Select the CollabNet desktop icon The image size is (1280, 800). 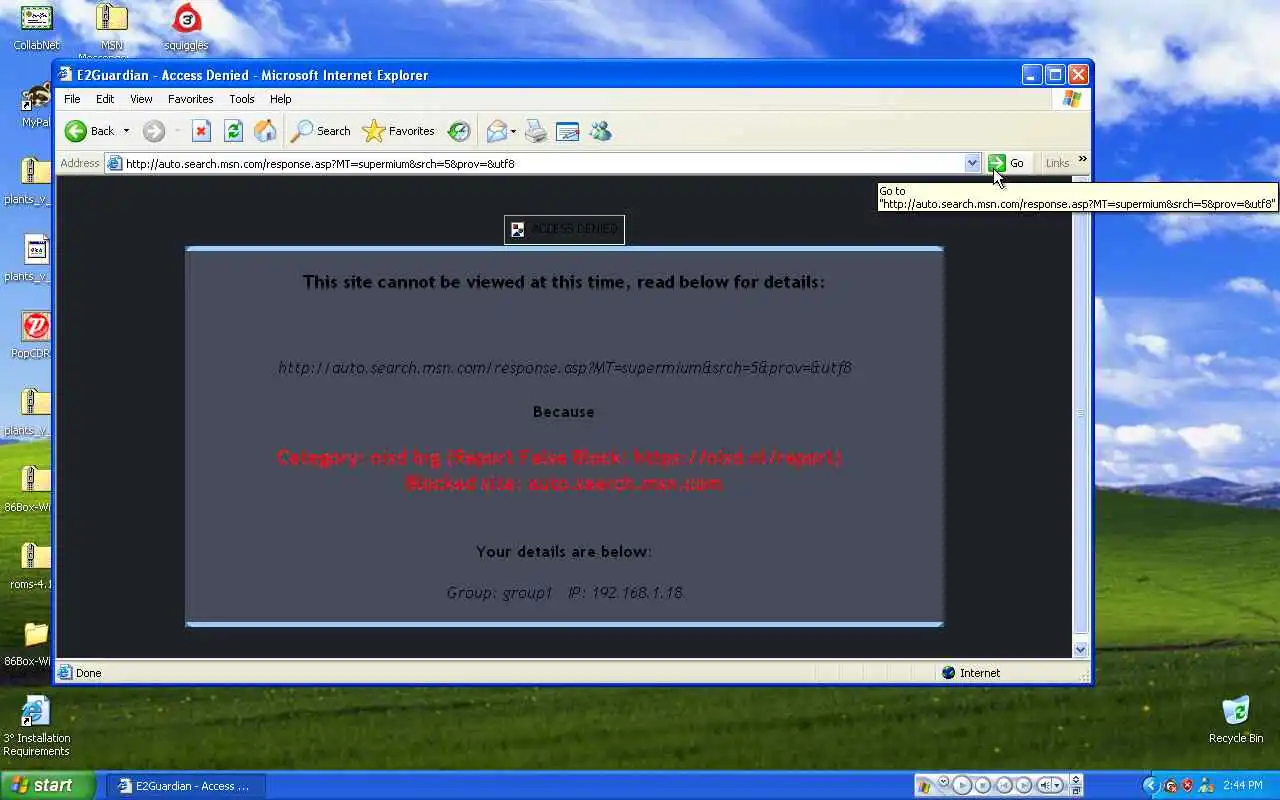(36, 27)
